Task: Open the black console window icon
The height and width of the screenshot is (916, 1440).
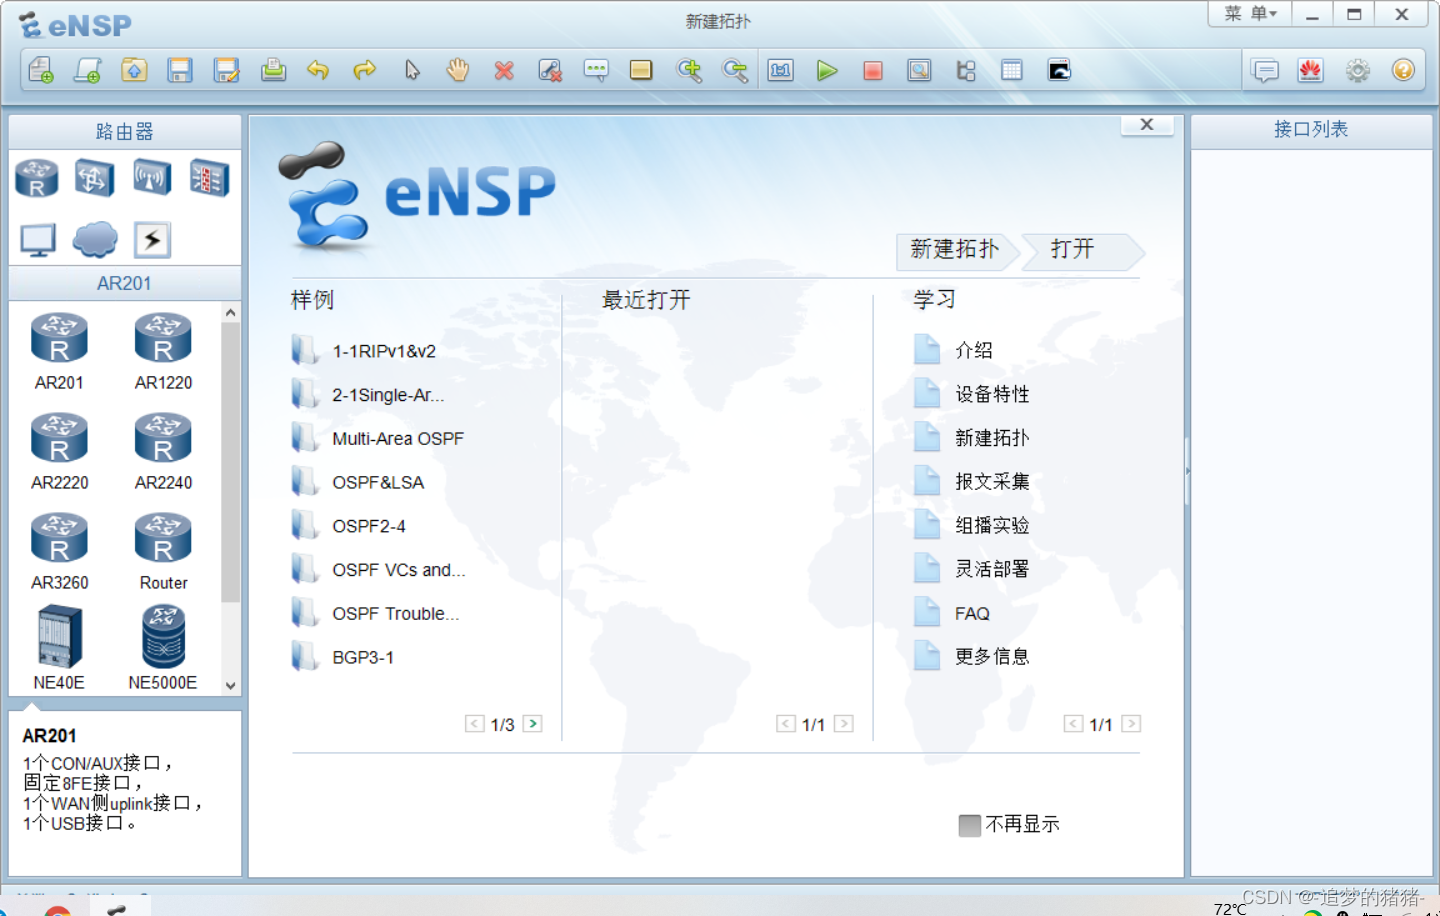Action: (1059, 70)
